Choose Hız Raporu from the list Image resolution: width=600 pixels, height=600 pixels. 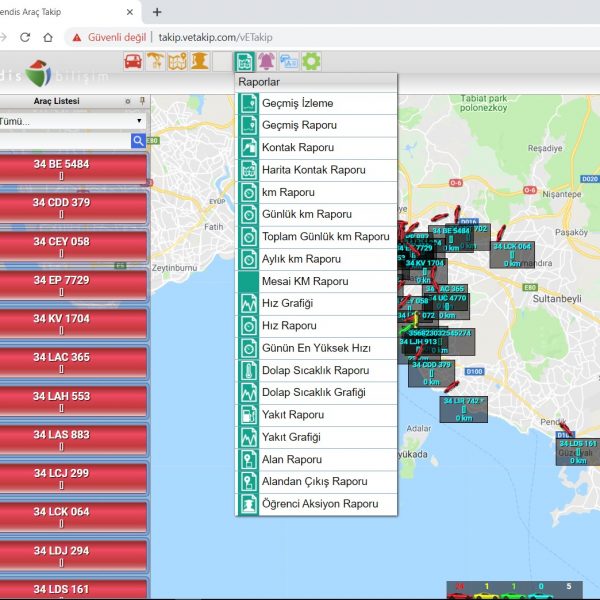317,326
